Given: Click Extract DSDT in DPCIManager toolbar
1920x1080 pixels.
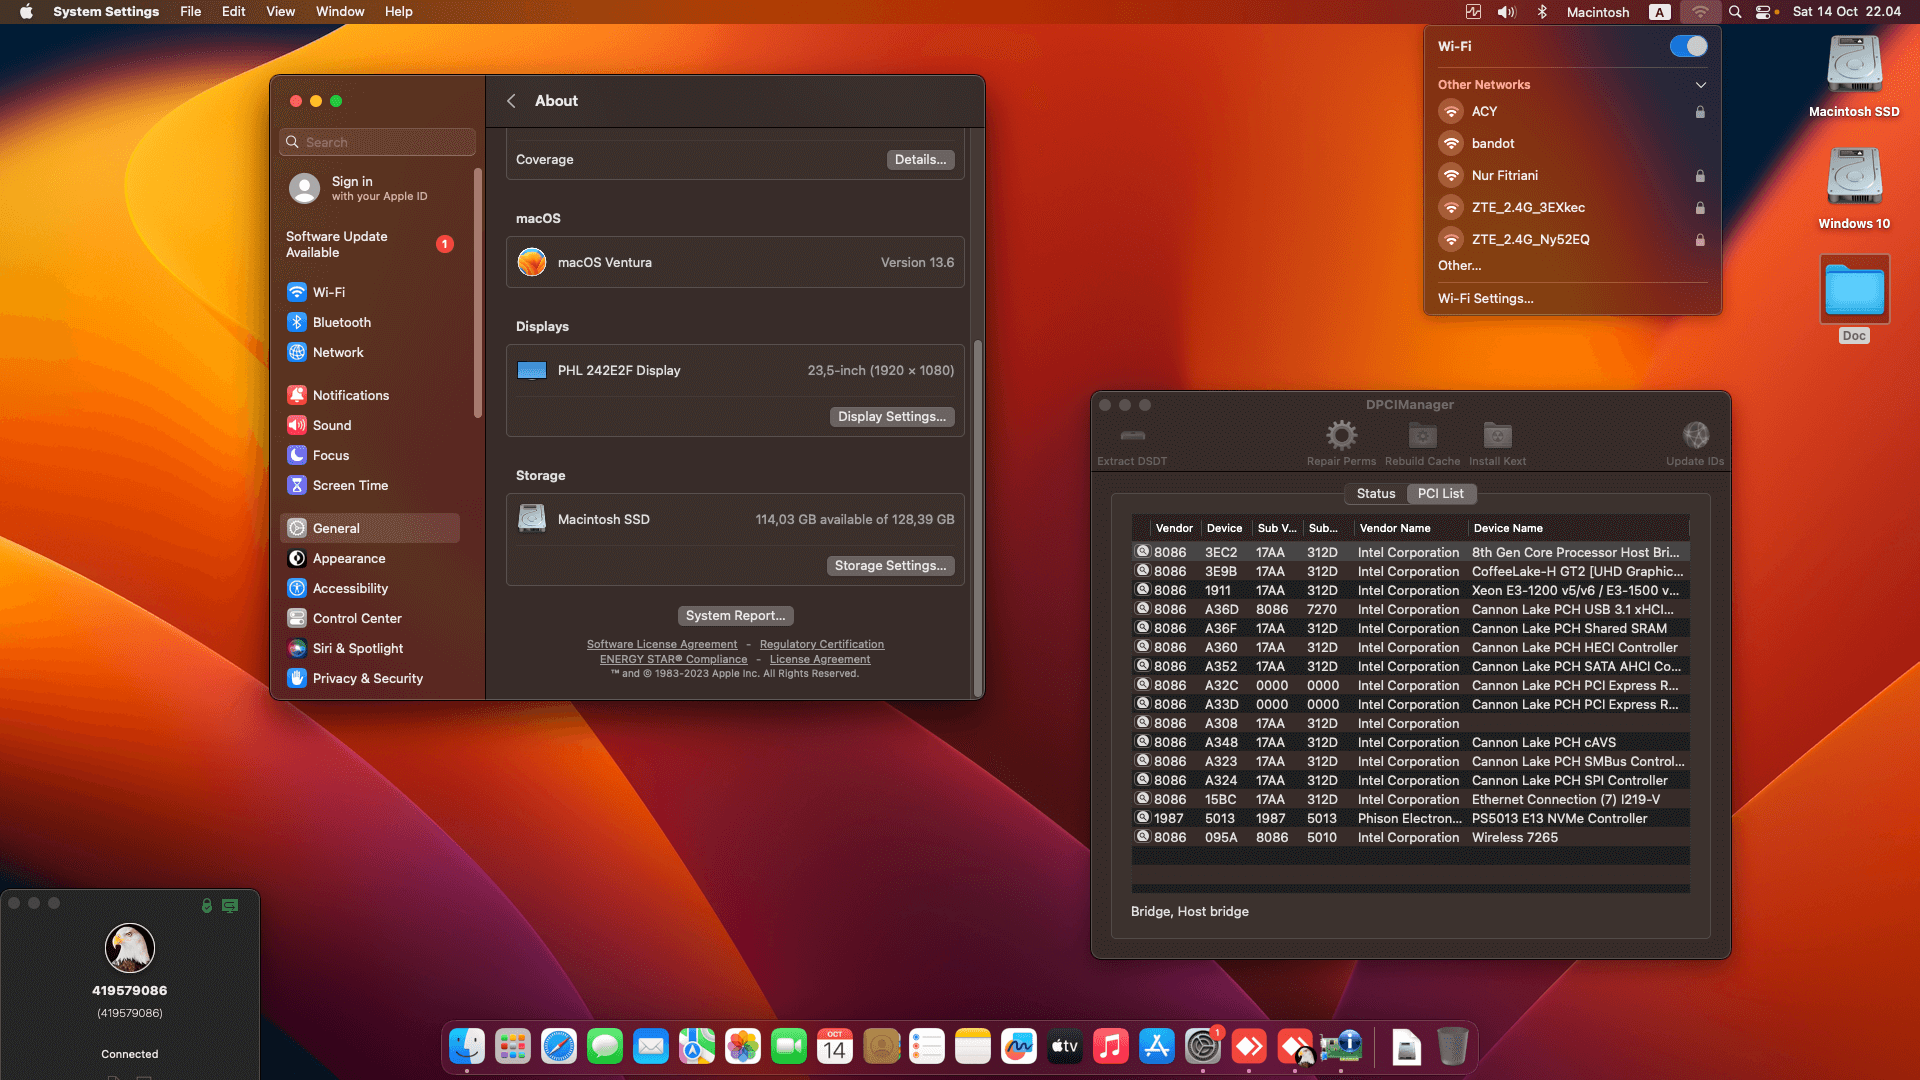Looking at the screenshot, I should coord(1132,443).
